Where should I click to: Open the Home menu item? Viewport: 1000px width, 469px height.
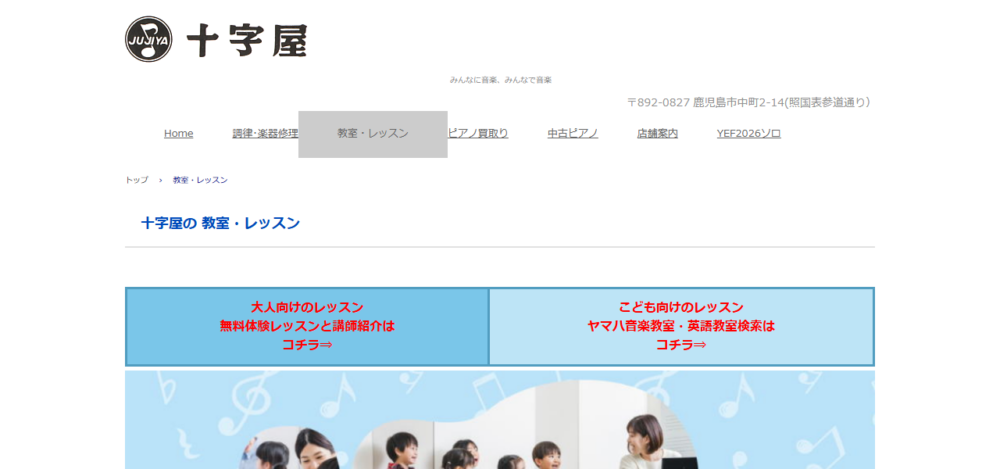[179, 133]
